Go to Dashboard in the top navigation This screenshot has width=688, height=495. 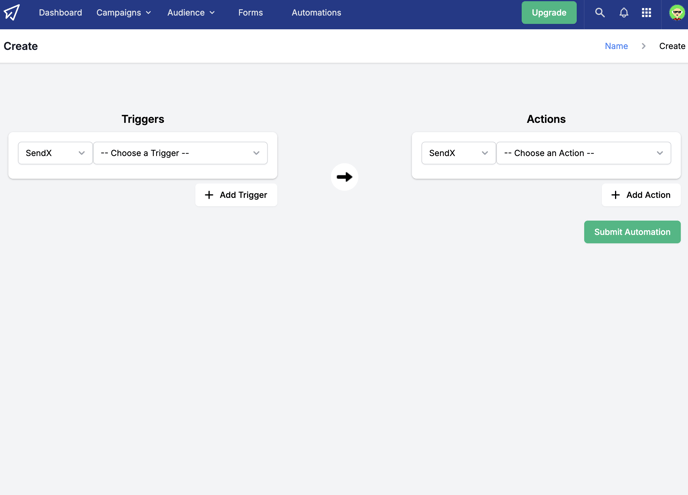pyautogui.click(x=61, y=13)
